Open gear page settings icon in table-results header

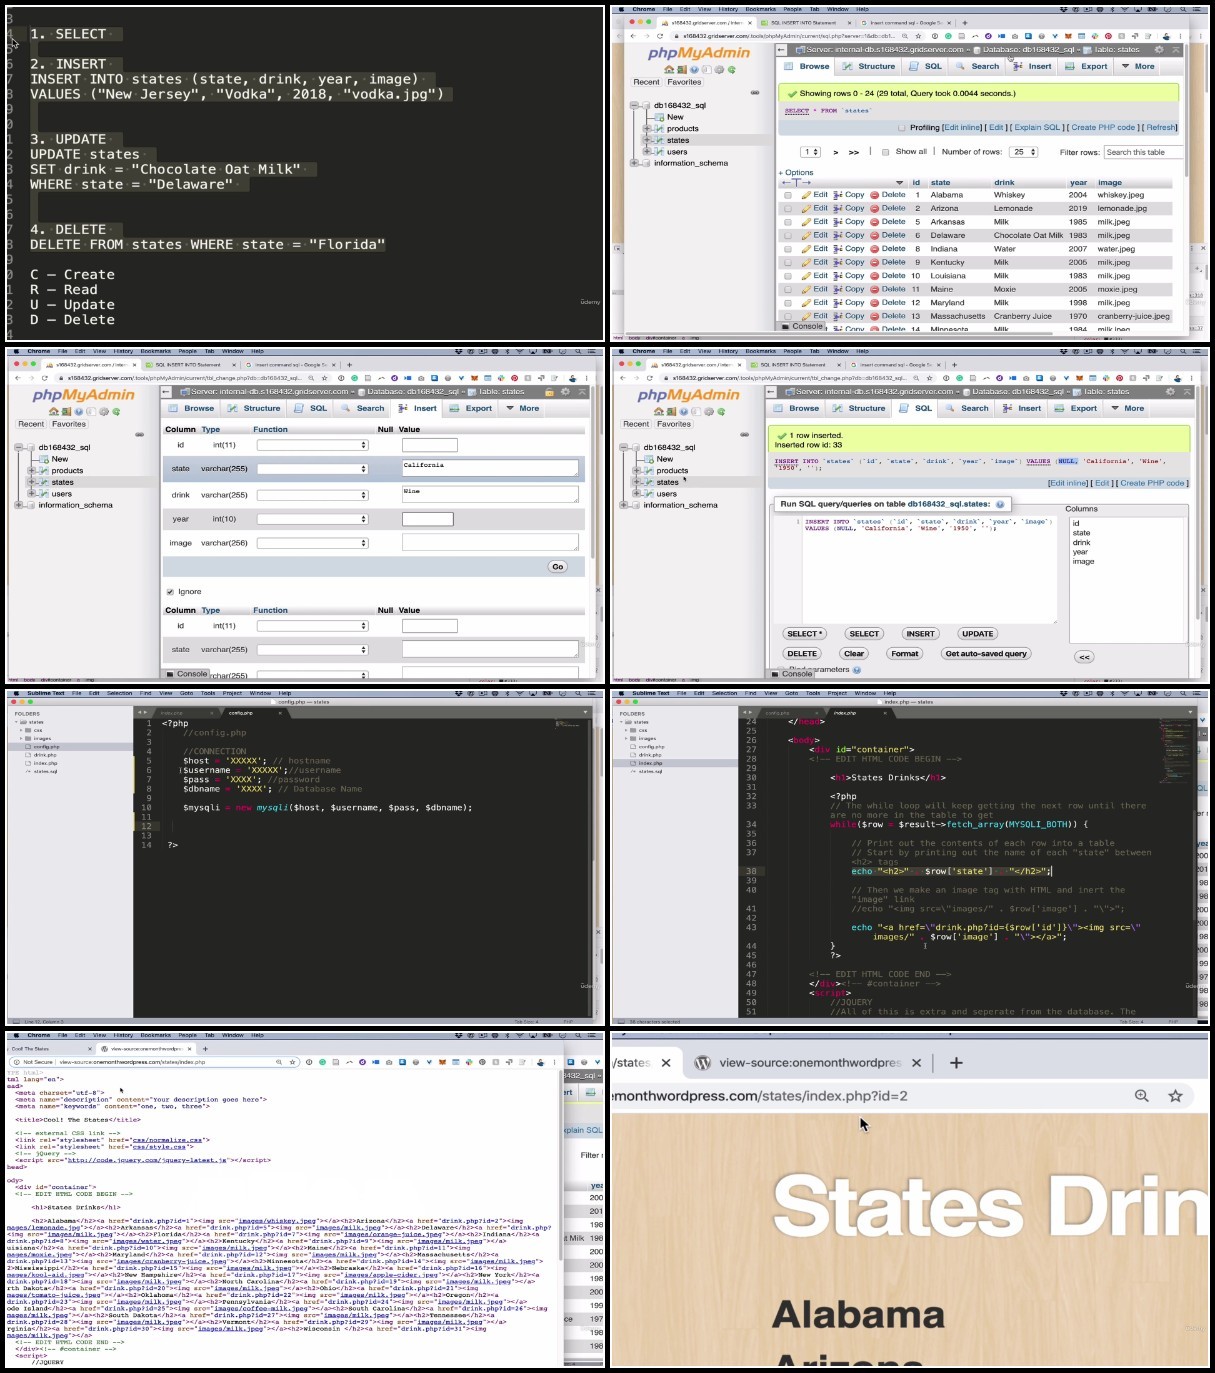point(1159,50)
